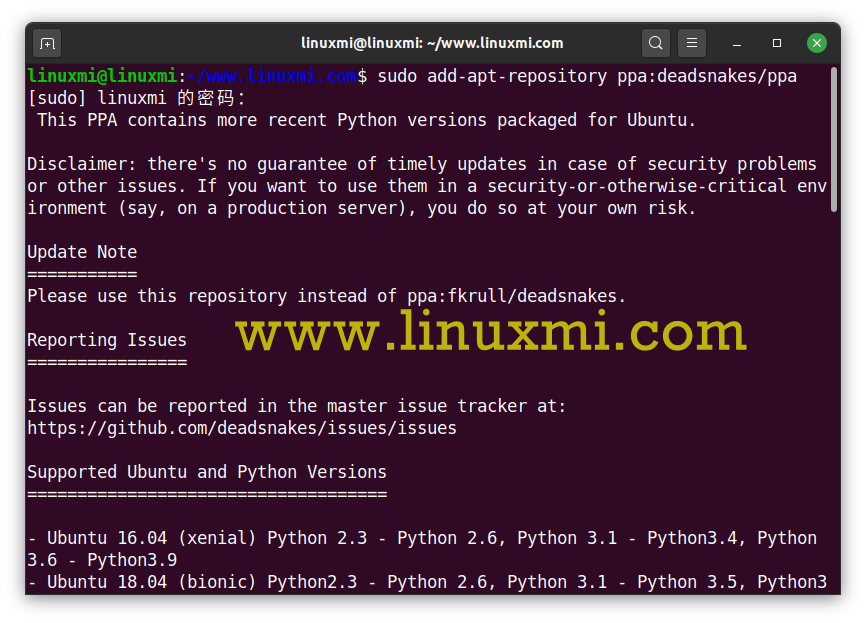Open a new terminal tab

[x=47, y=43]
